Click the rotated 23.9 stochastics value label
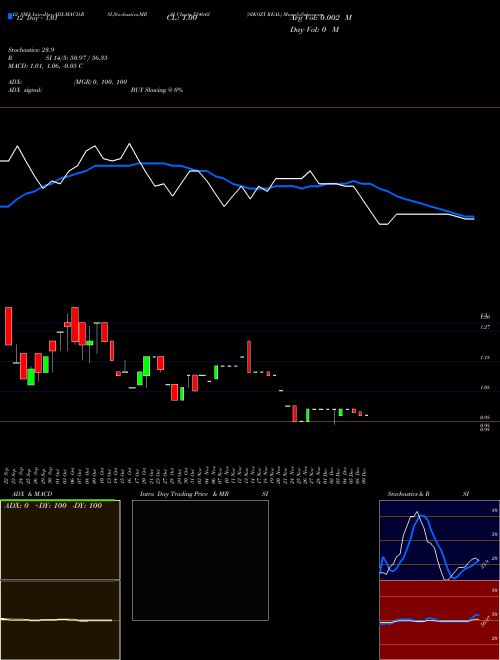 484,562
